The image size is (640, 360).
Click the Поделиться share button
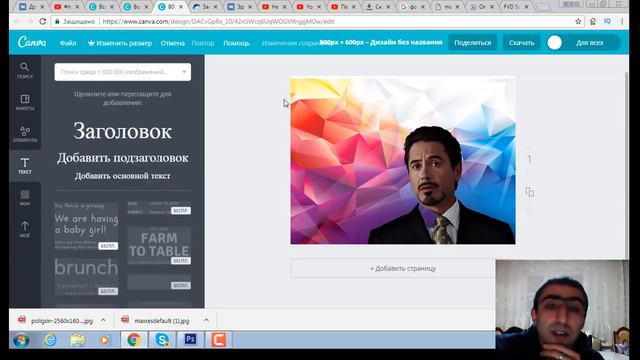[x=473, y=42]
